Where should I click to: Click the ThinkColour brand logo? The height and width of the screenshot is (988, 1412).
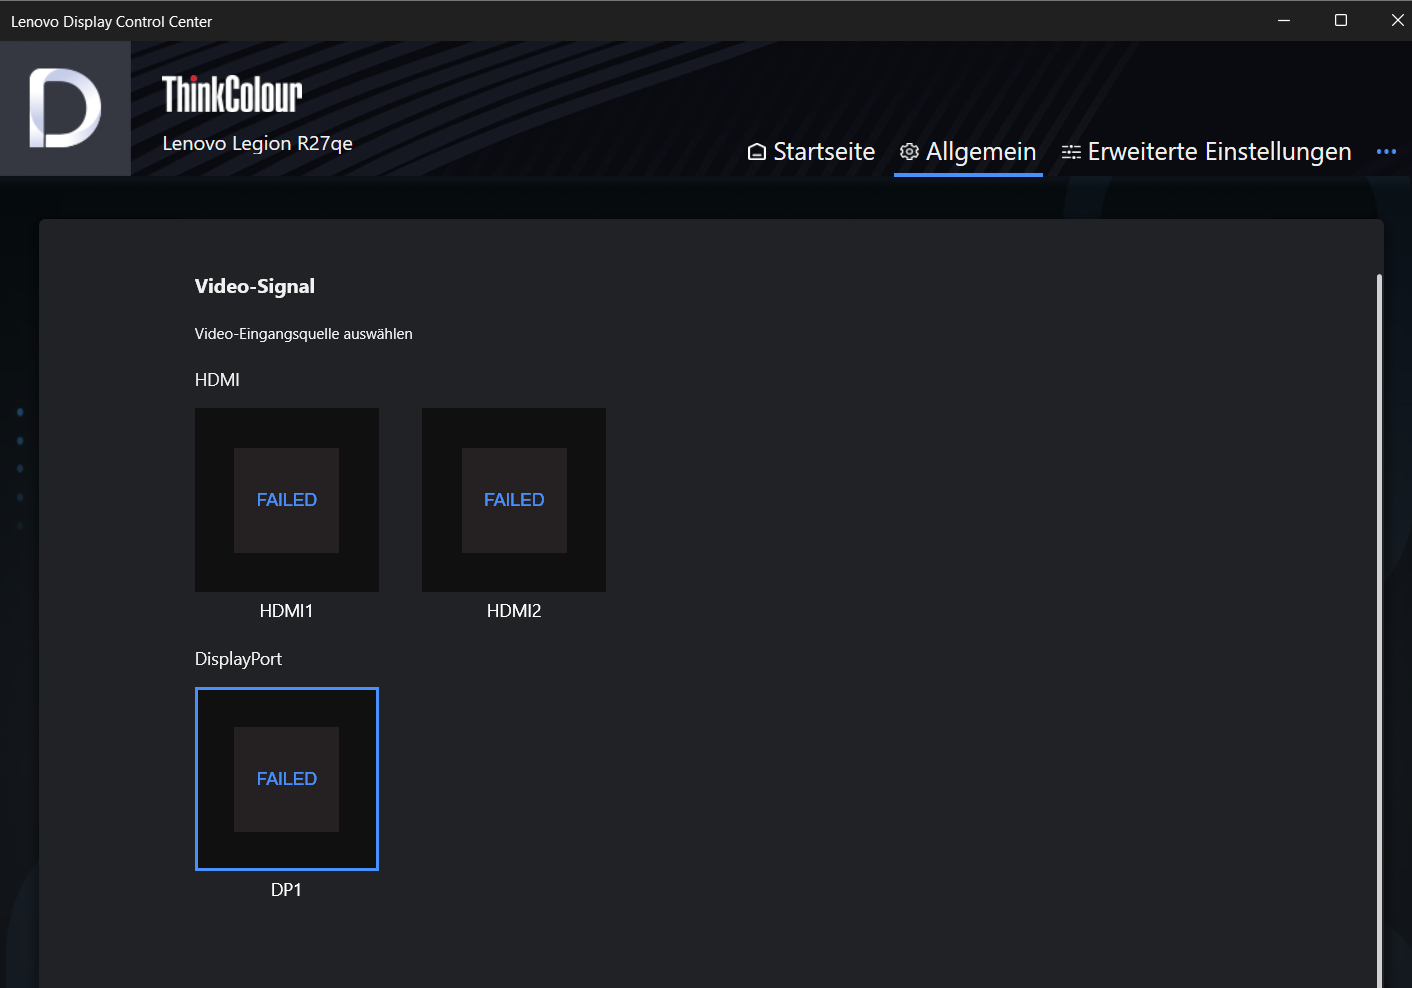point(232,94)
